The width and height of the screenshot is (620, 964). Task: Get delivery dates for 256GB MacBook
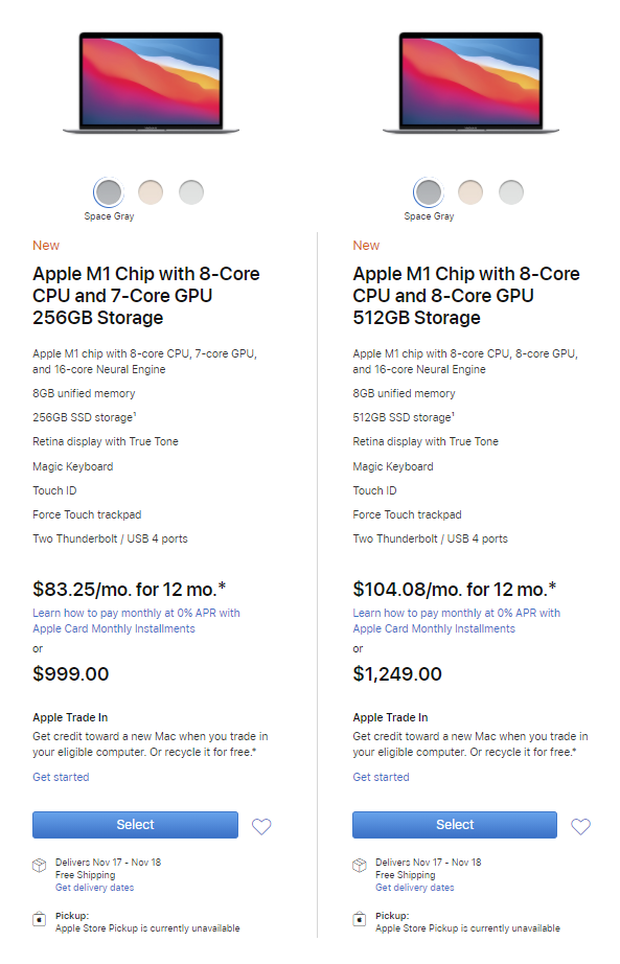coord(95,888)
